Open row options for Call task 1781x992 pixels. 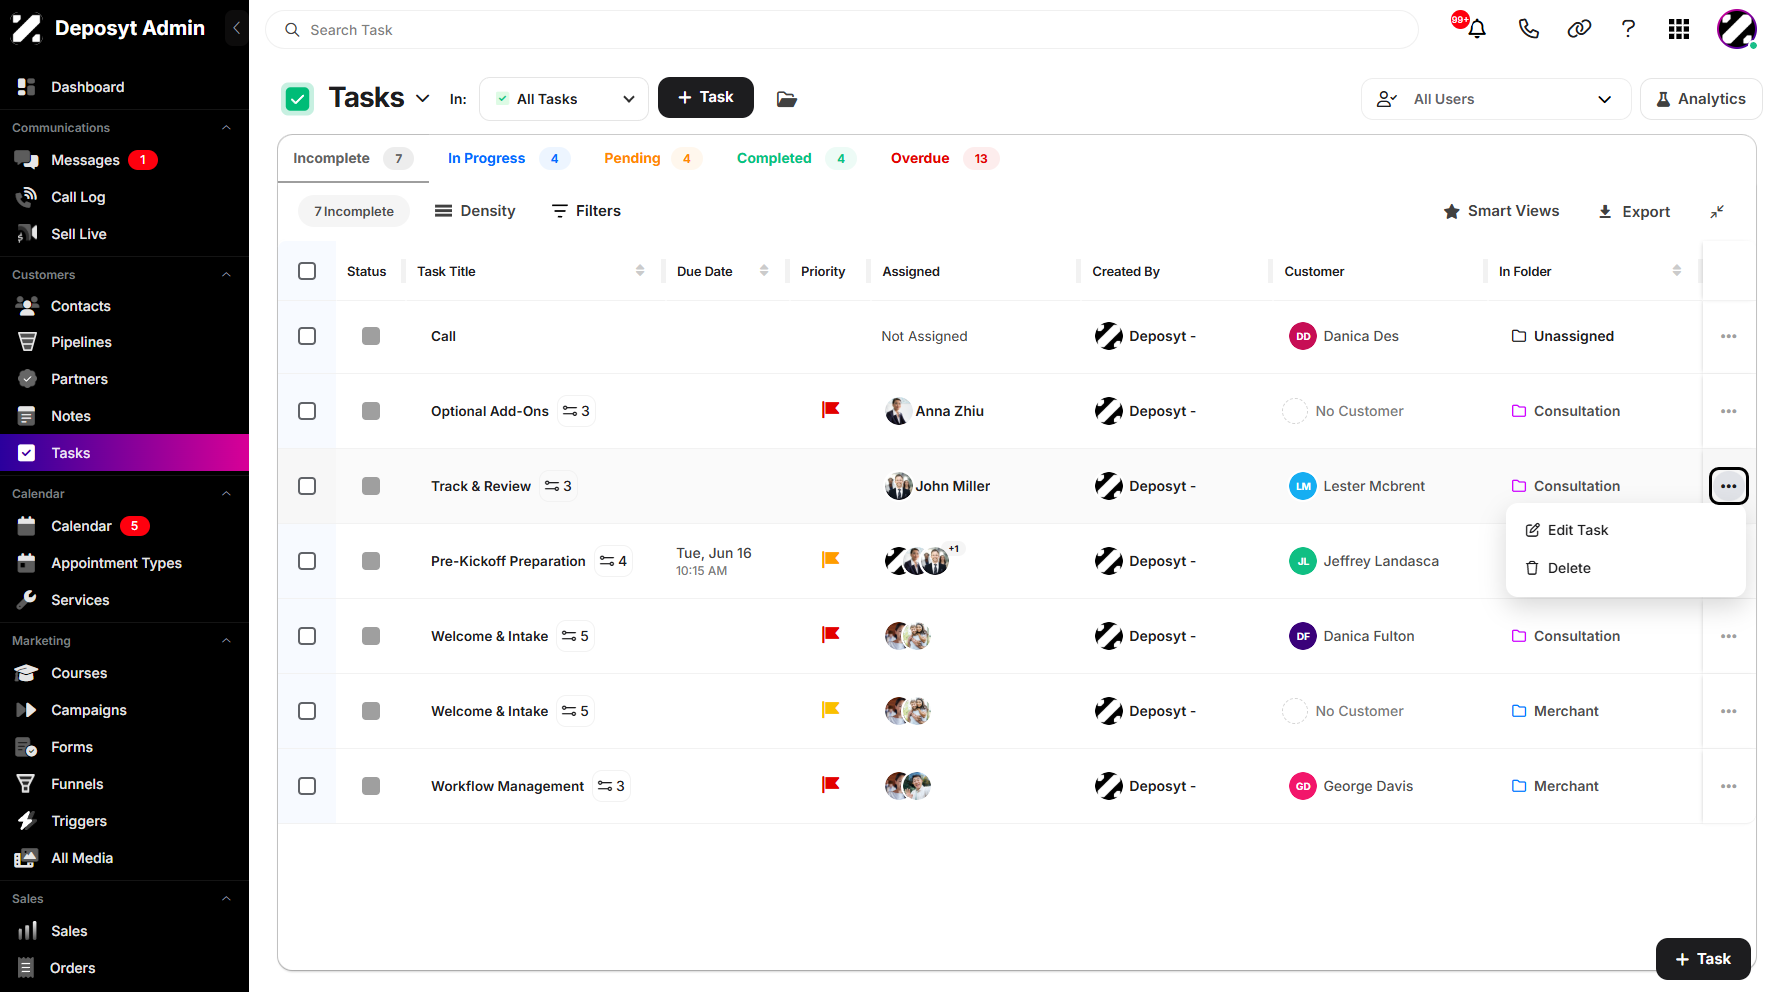pos(1729,336)
